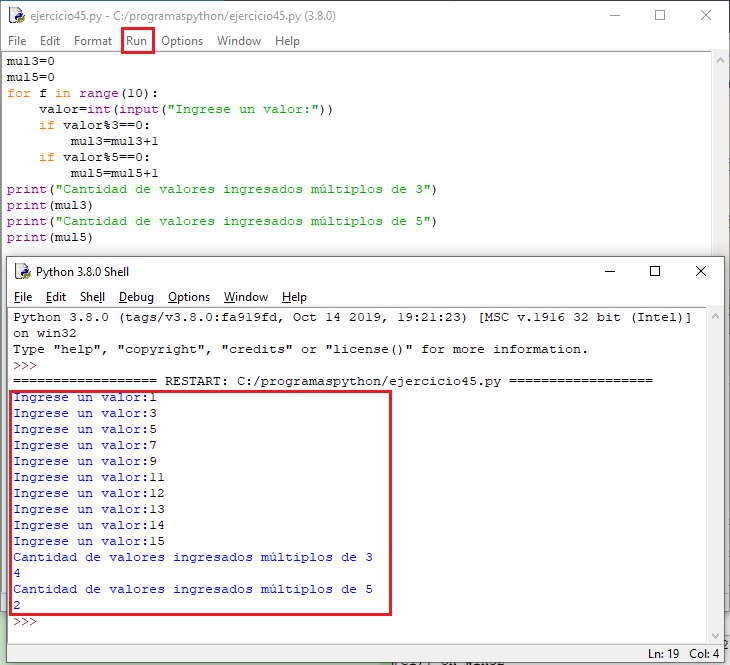Image resolution: width=730 pixels, height=665 pixels.
Task: Open the Run menu in the editor
Action: [137, 41]
